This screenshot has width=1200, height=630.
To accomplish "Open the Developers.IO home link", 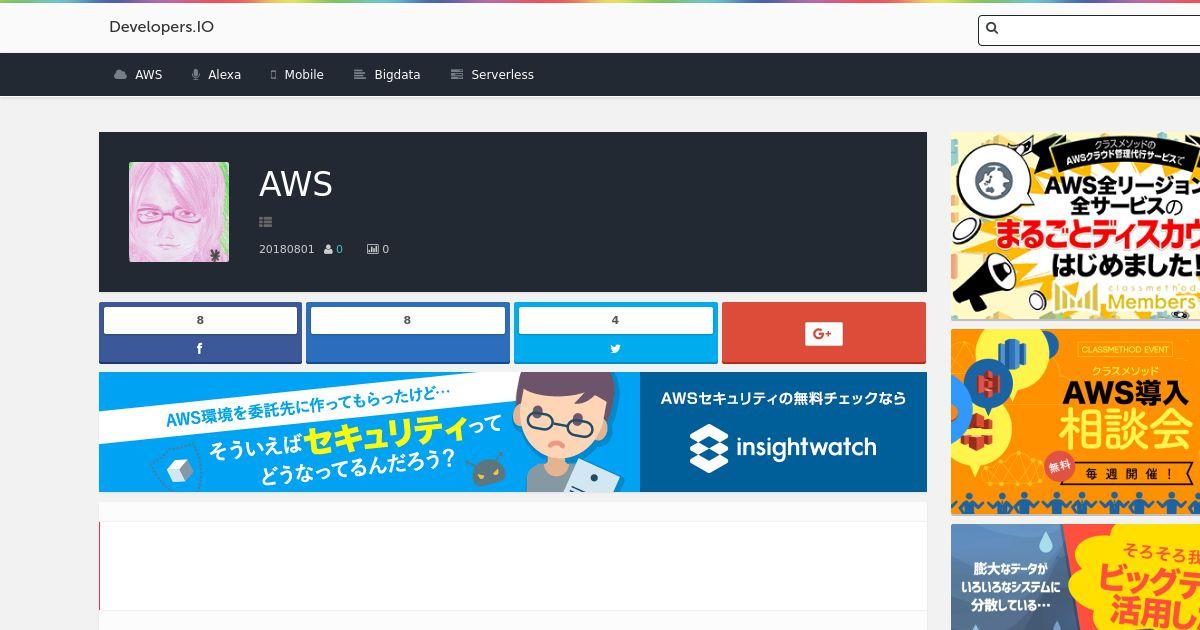I will pos(161,27).
